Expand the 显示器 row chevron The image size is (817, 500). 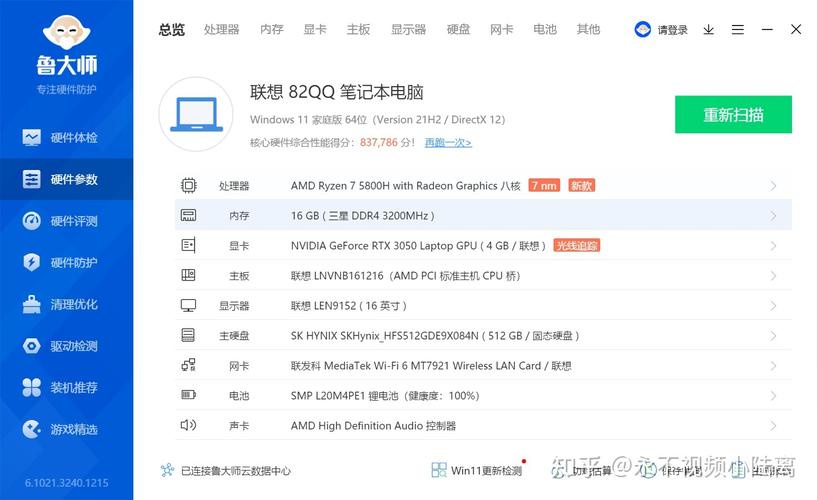pyautogui.click(x=773, y=306)
